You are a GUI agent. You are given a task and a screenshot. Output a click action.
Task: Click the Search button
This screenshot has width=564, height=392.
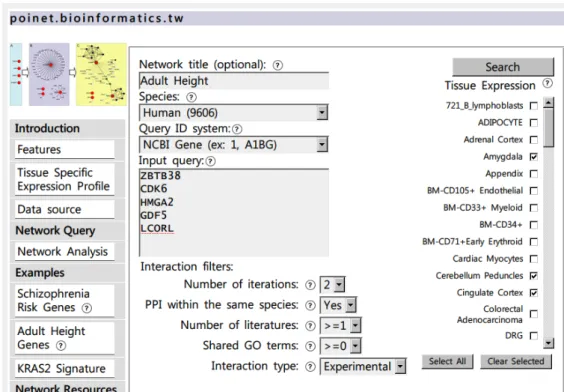(x=503, y=67)
